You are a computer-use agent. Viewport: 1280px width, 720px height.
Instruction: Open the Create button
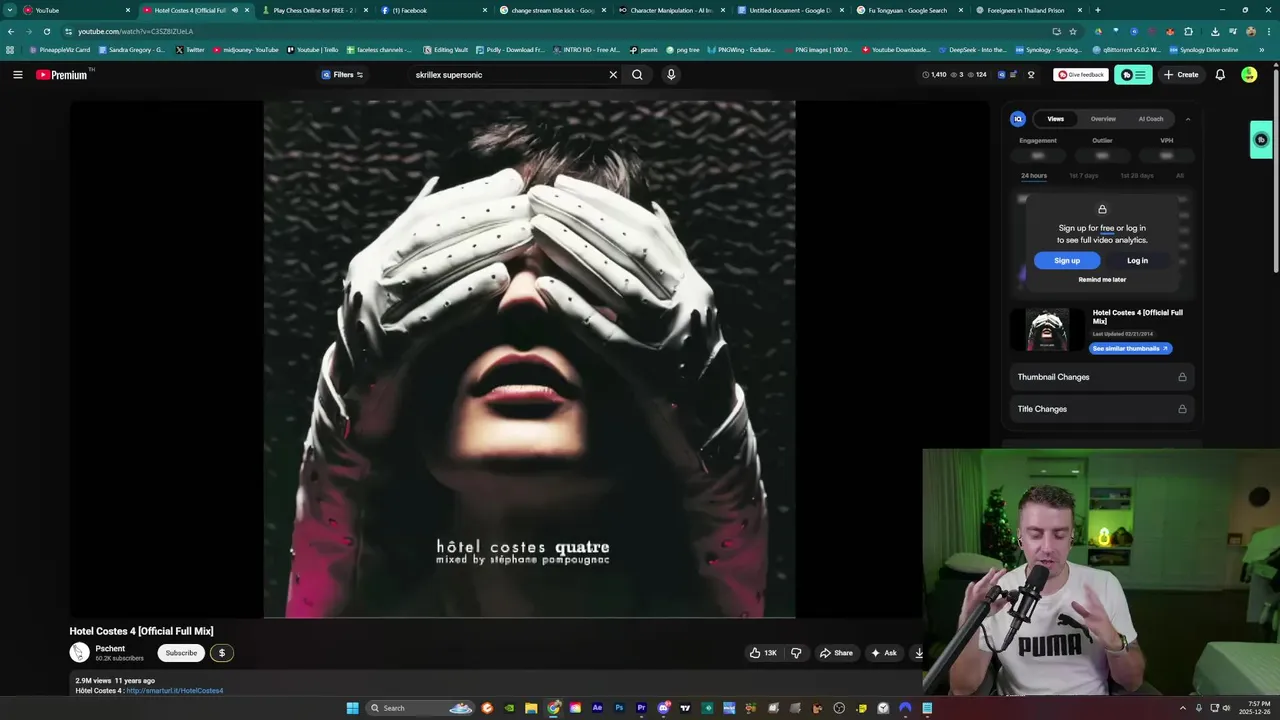pos(1181,75)
